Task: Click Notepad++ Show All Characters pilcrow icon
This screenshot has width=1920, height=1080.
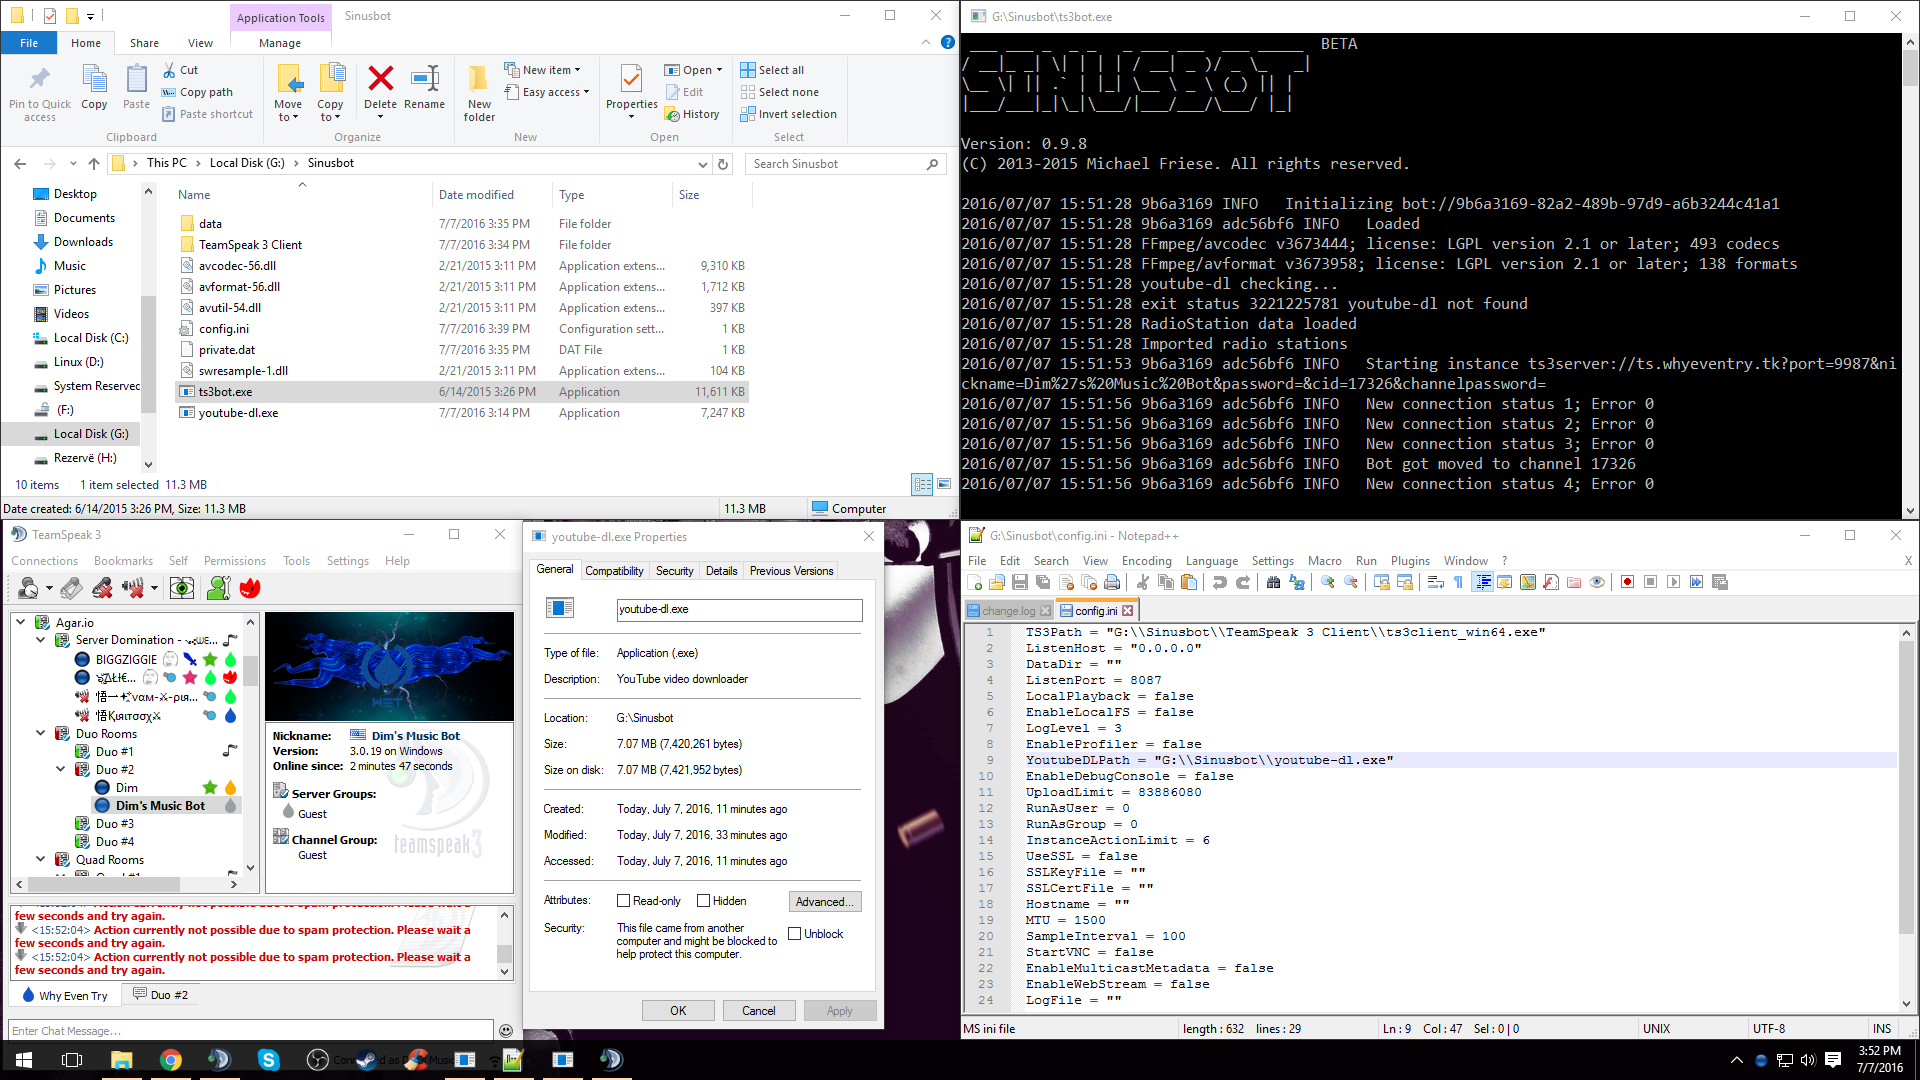Action: click(1458, 582)
